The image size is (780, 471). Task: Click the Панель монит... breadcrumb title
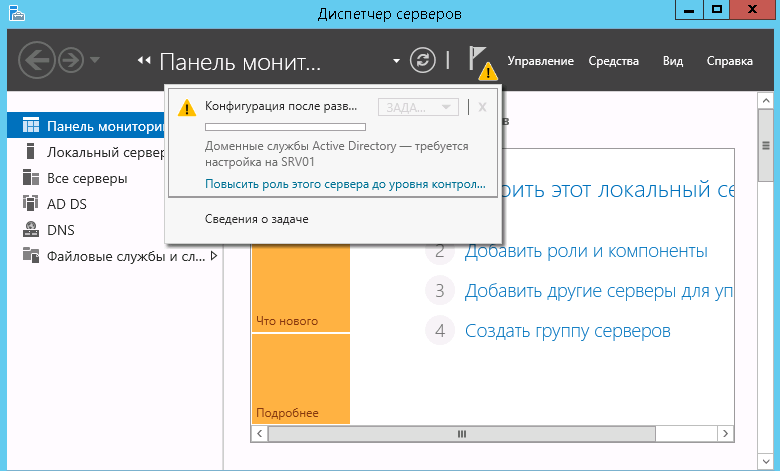pos(240,62)
